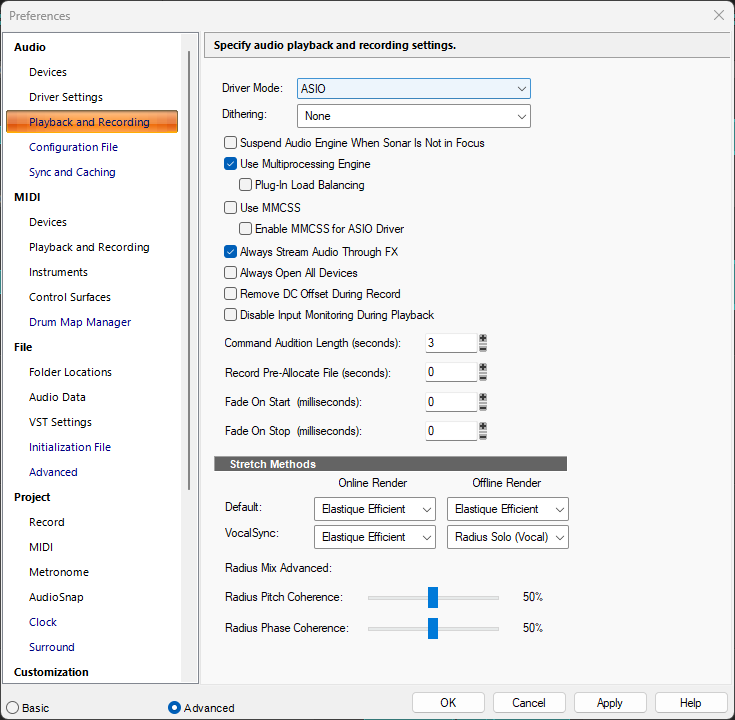Click the Apply button

pos(610,703)
